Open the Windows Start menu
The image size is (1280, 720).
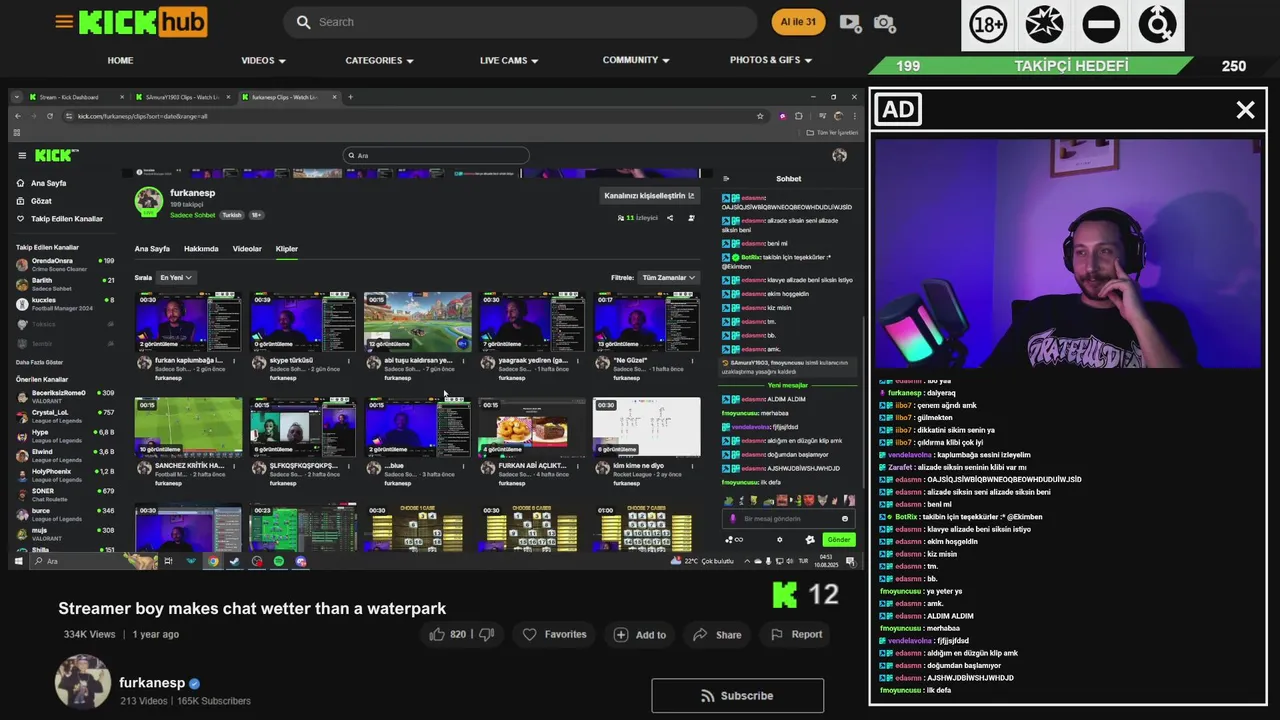pos(17,561)
